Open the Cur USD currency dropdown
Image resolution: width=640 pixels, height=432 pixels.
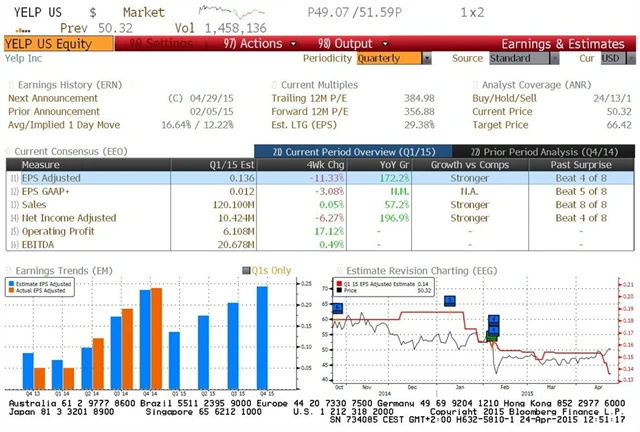click(x=612, y=58)
